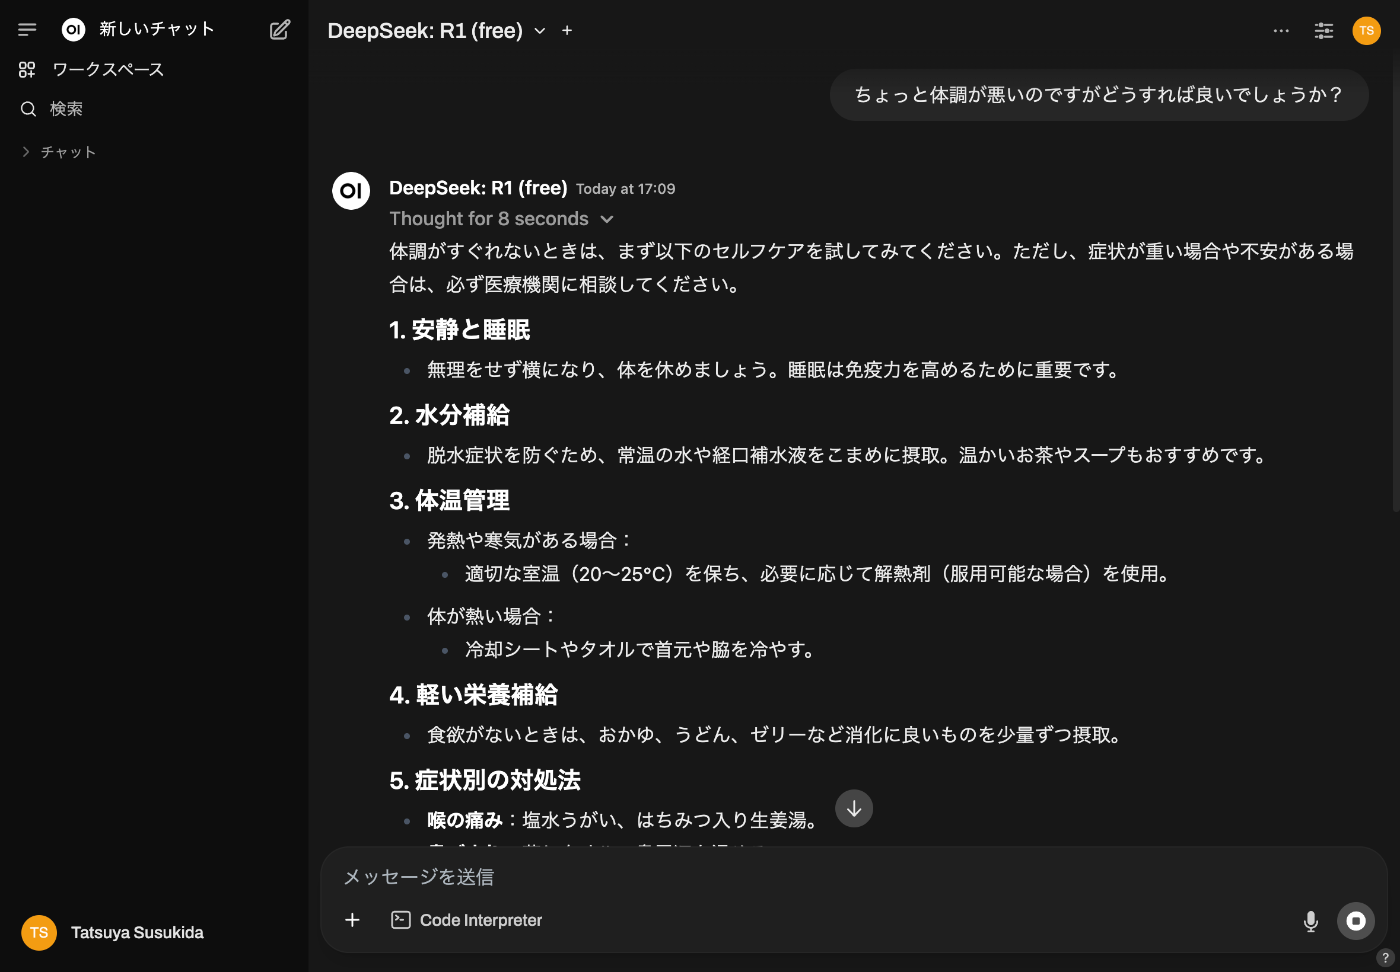Click the chevron beside Thought for 8 seconds
The width and height of the screenshot is (1400, 972).
(x=607, y=219)
